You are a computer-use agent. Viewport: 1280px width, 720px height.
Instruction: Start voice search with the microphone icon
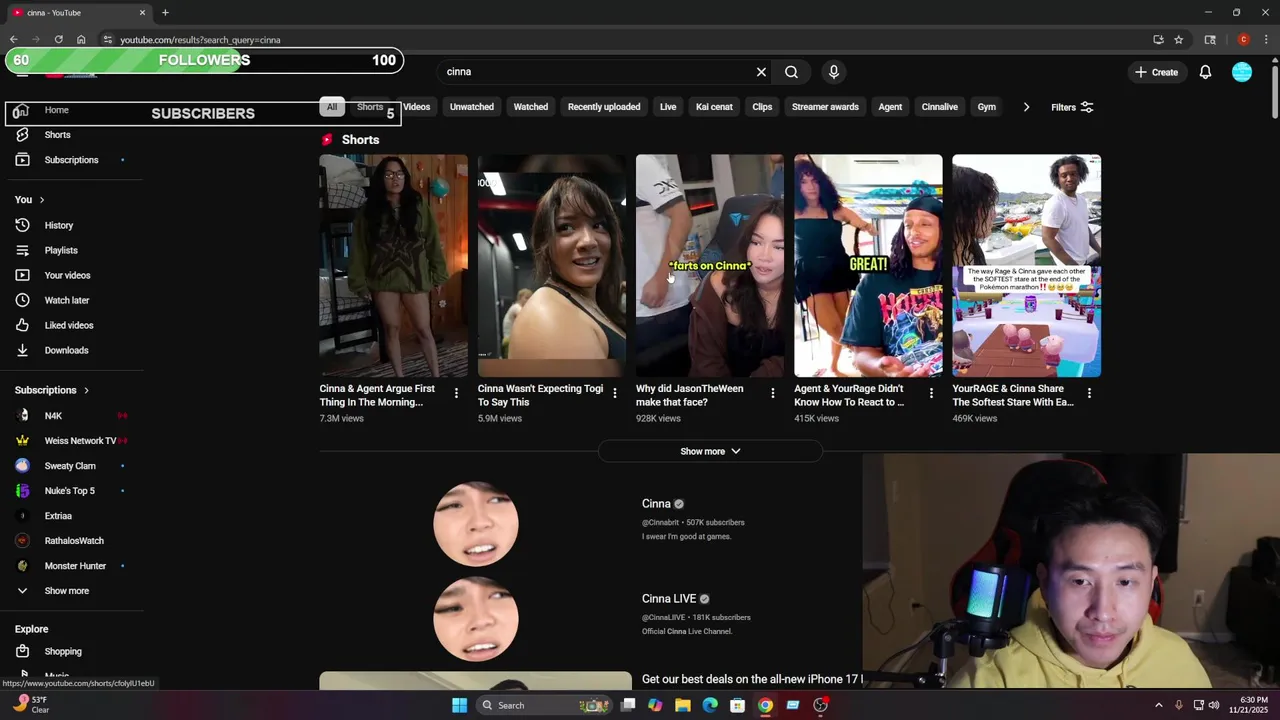[x=834, y=72]
